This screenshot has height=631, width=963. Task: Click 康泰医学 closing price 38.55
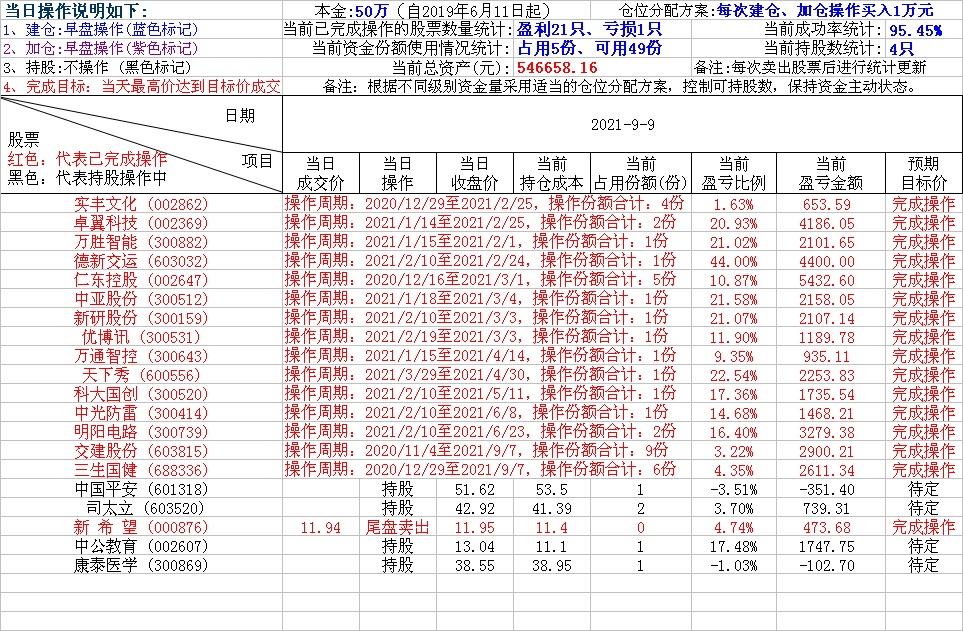[x=475, y=566]
